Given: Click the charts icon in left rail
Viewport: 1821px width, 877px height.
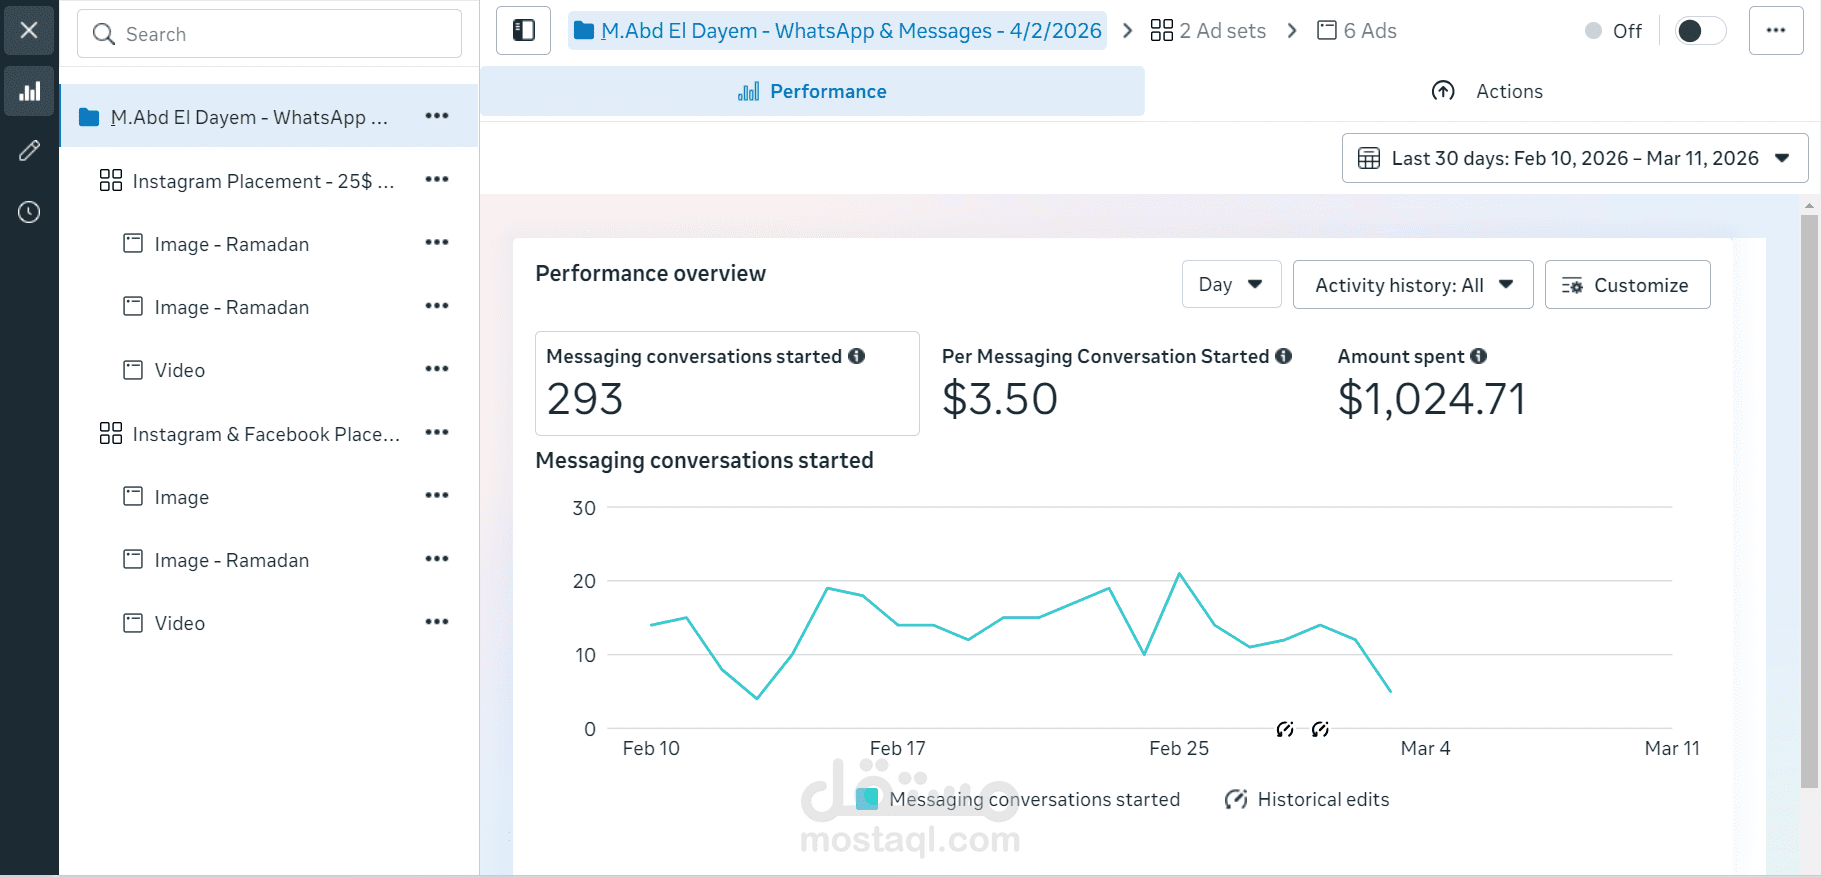Looking at the screenshot, I should click(30, 92).
